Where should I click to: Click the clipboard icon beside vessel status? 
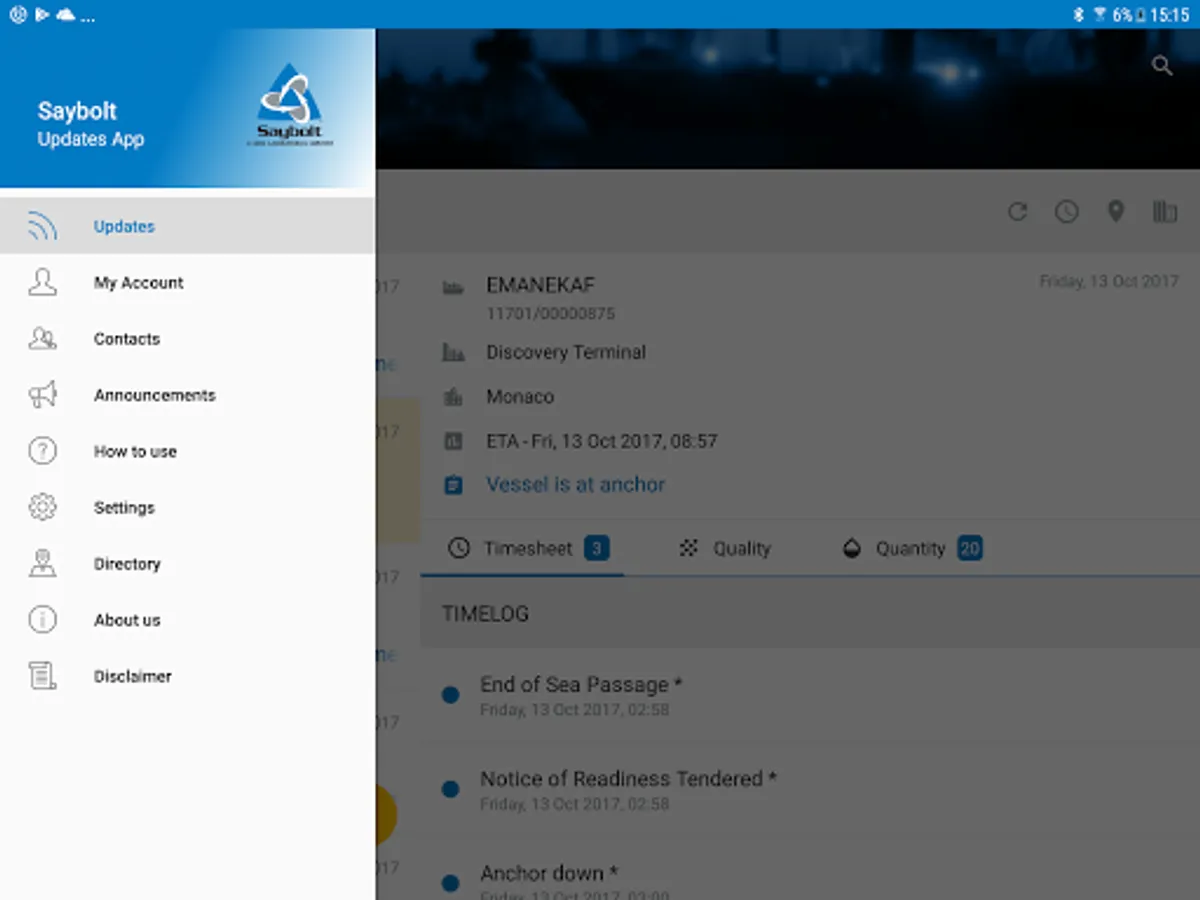(x=453, y=485)
